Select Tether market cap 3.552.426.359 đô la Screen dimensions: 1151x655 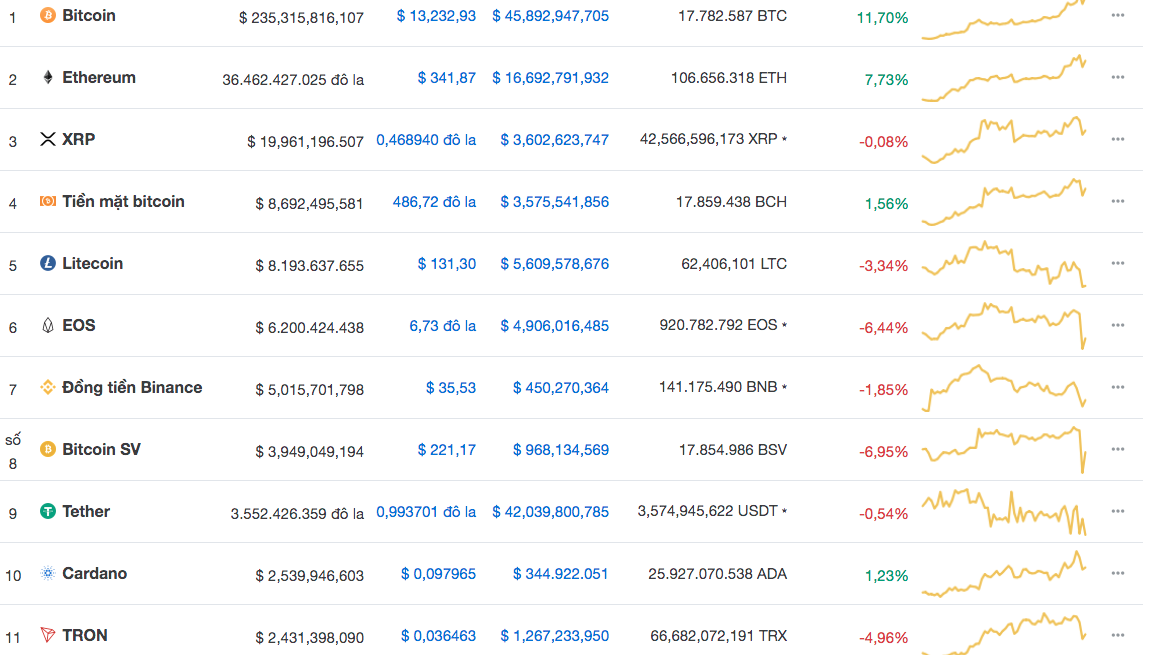coord(297,513)
